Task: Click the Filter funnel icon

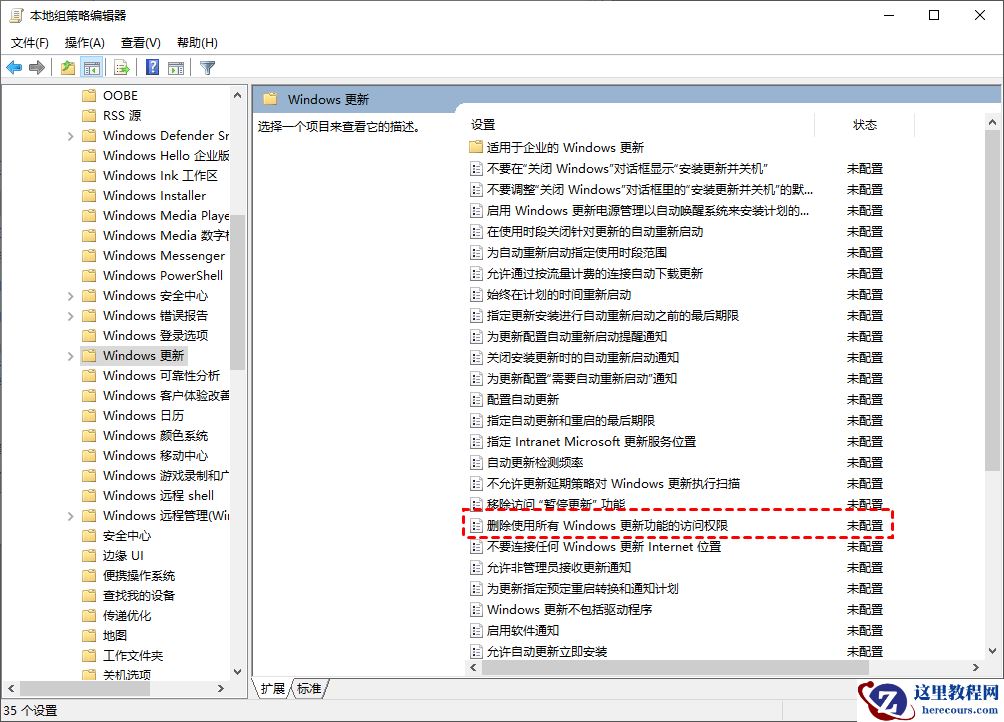Action: point(207,67)
